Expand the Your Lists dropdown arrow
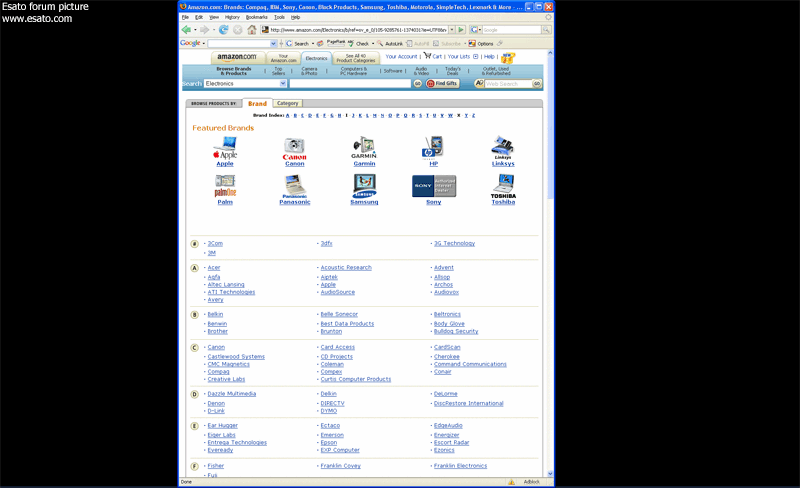This screenshot has height=488, width=800. (476, 57)
